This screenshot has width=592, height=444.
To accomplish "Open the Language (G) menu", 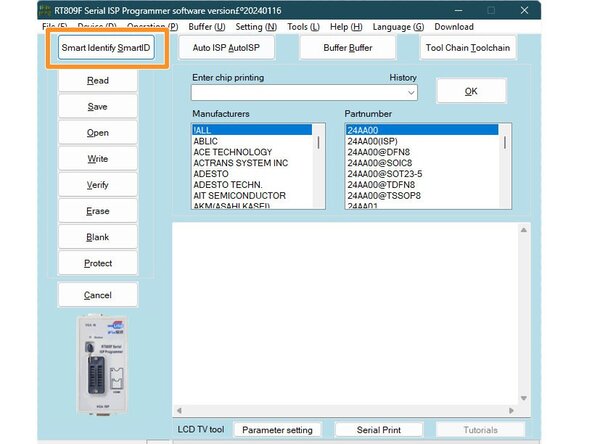I will [x=398, y=27].
